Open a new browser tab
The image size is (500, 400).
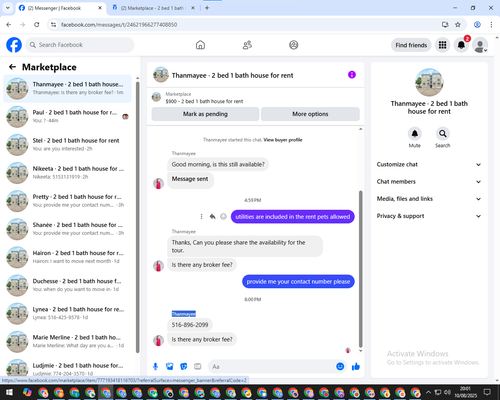coord(207,8)
